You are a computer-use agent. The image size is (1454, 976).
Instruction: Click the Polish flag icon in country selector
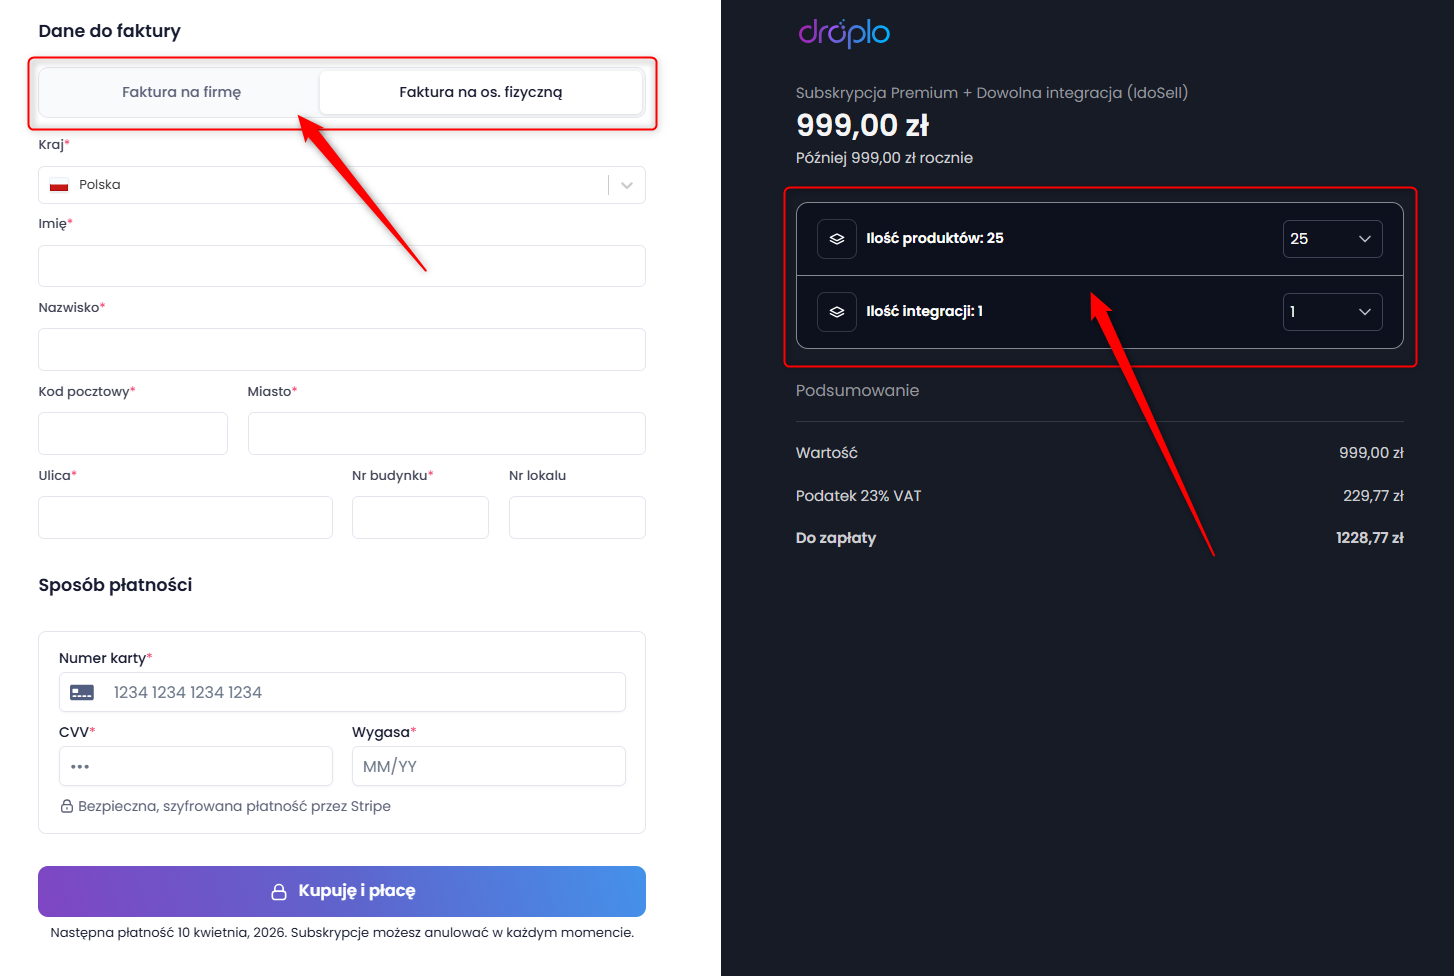[x=59, y=185]
